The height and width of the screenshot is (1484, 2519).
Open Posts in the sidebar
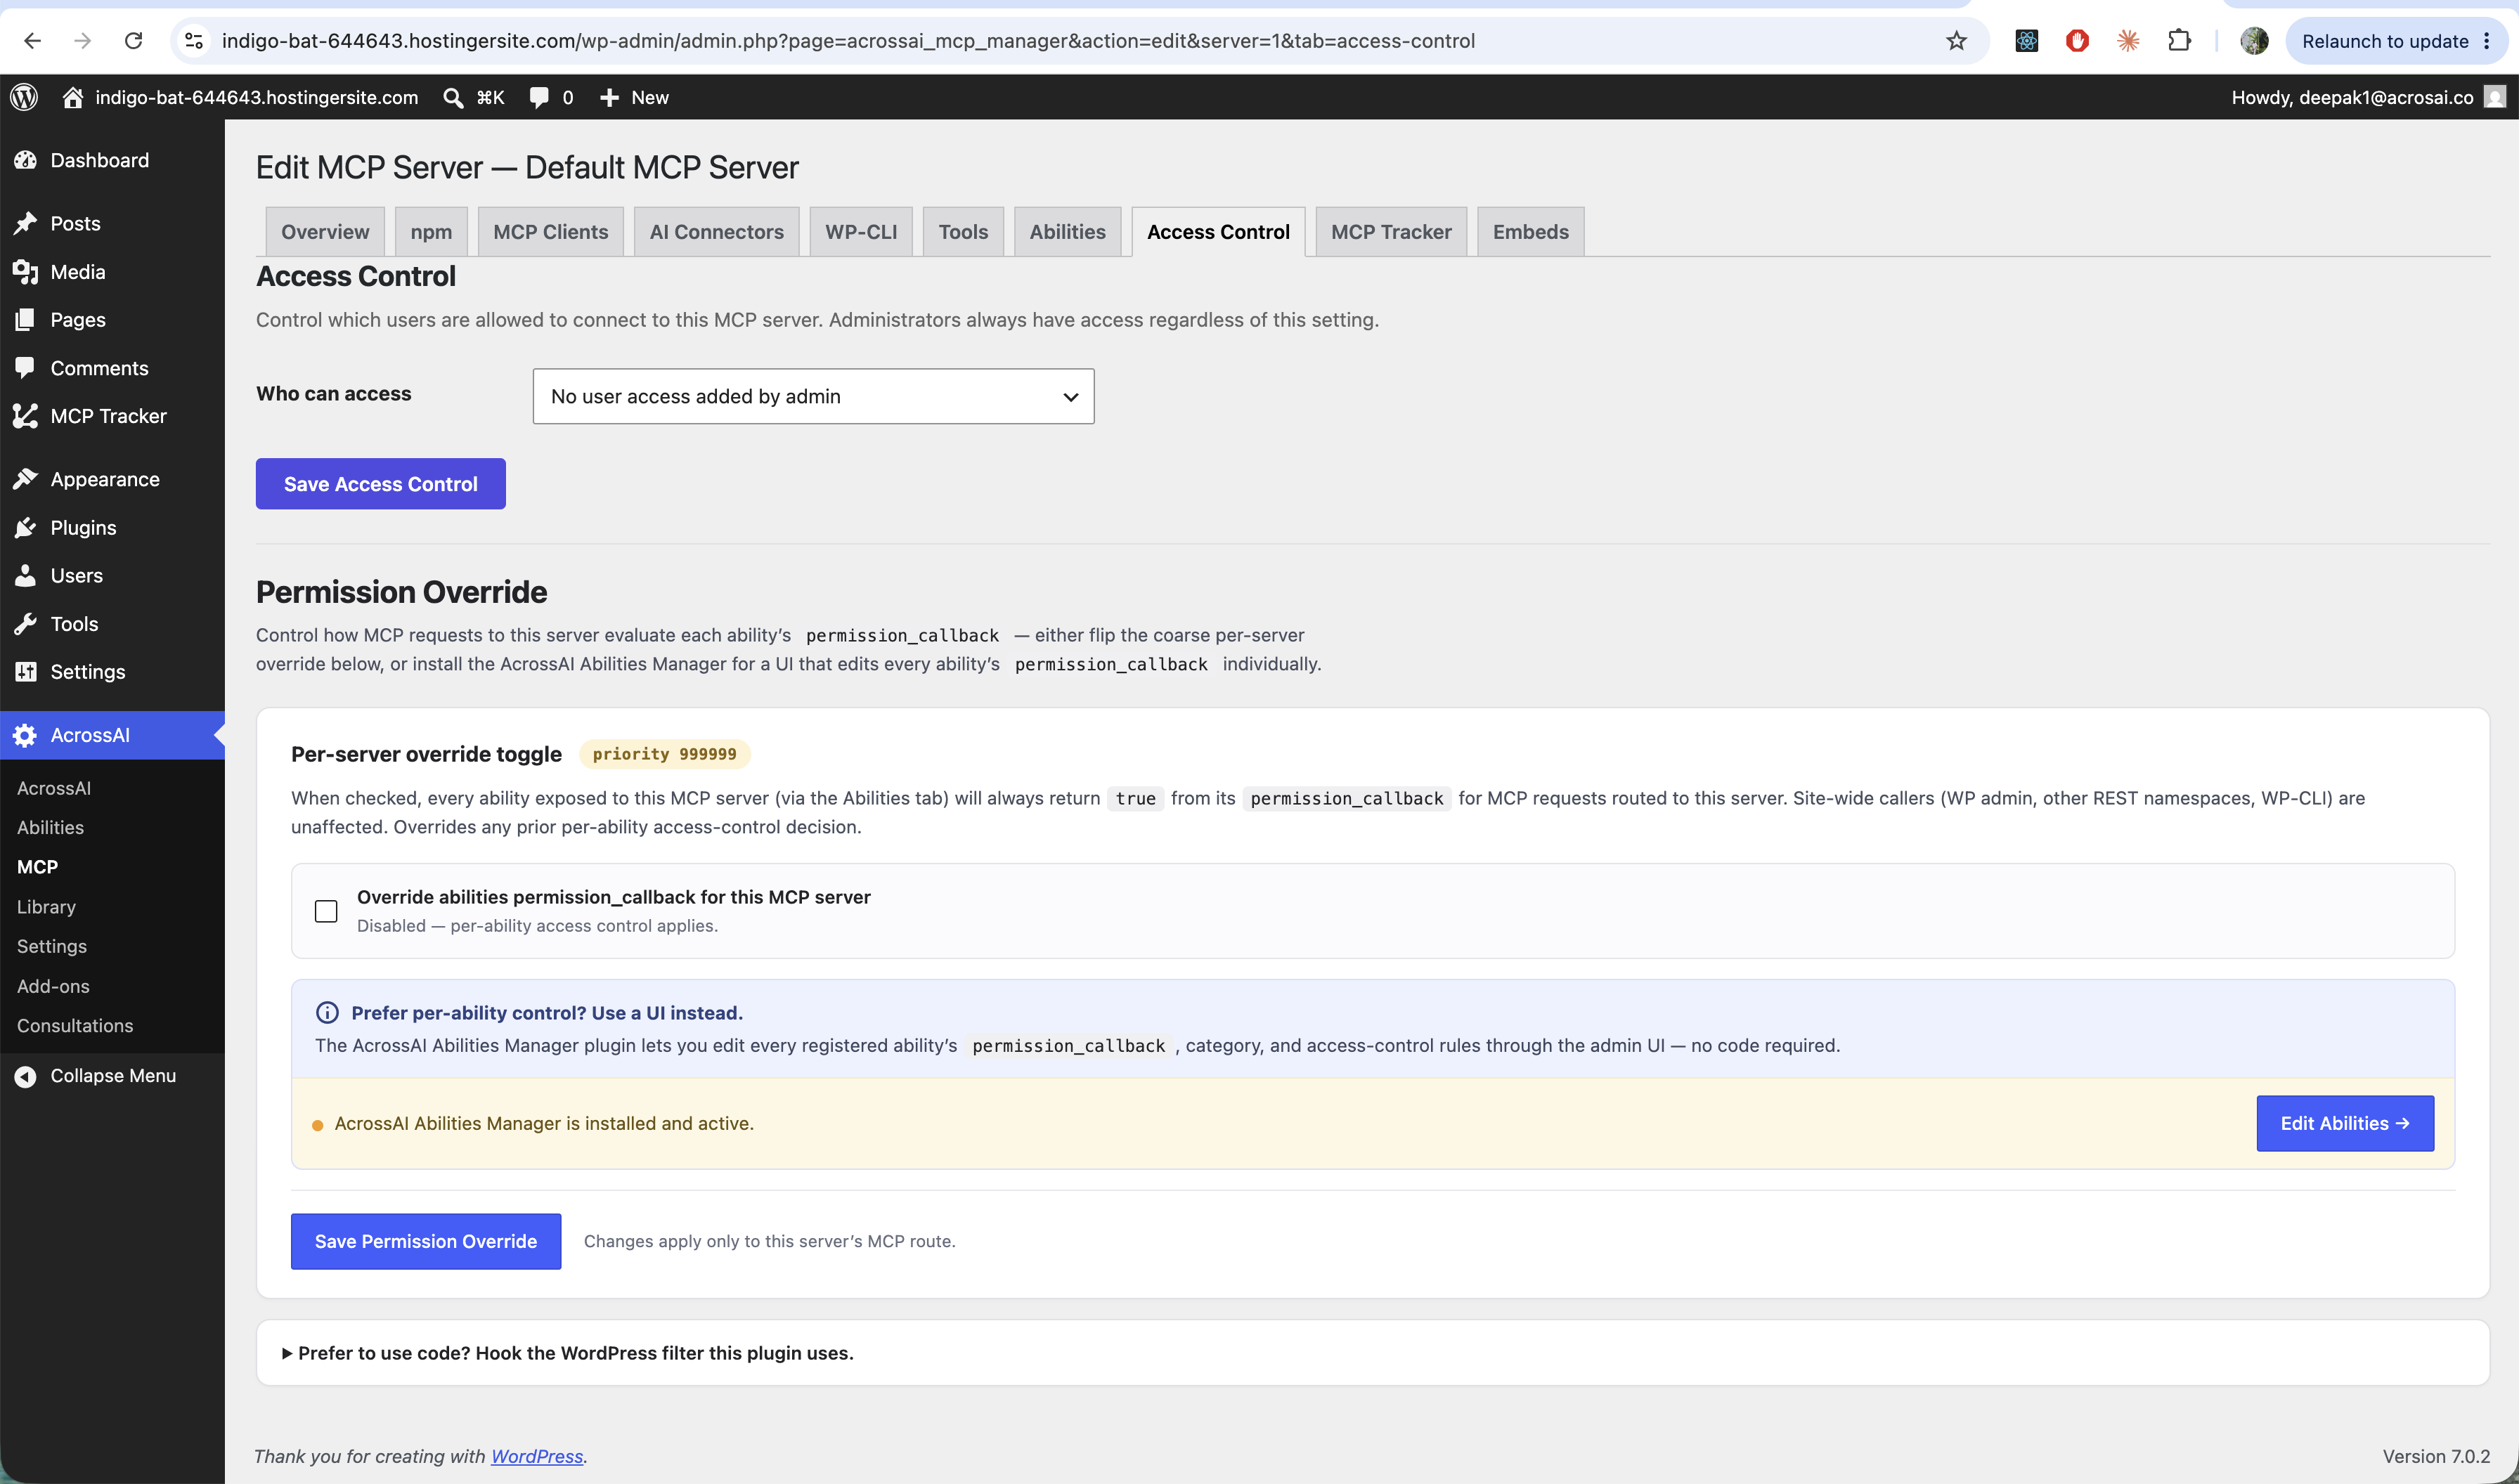click(x=112, y=223)
